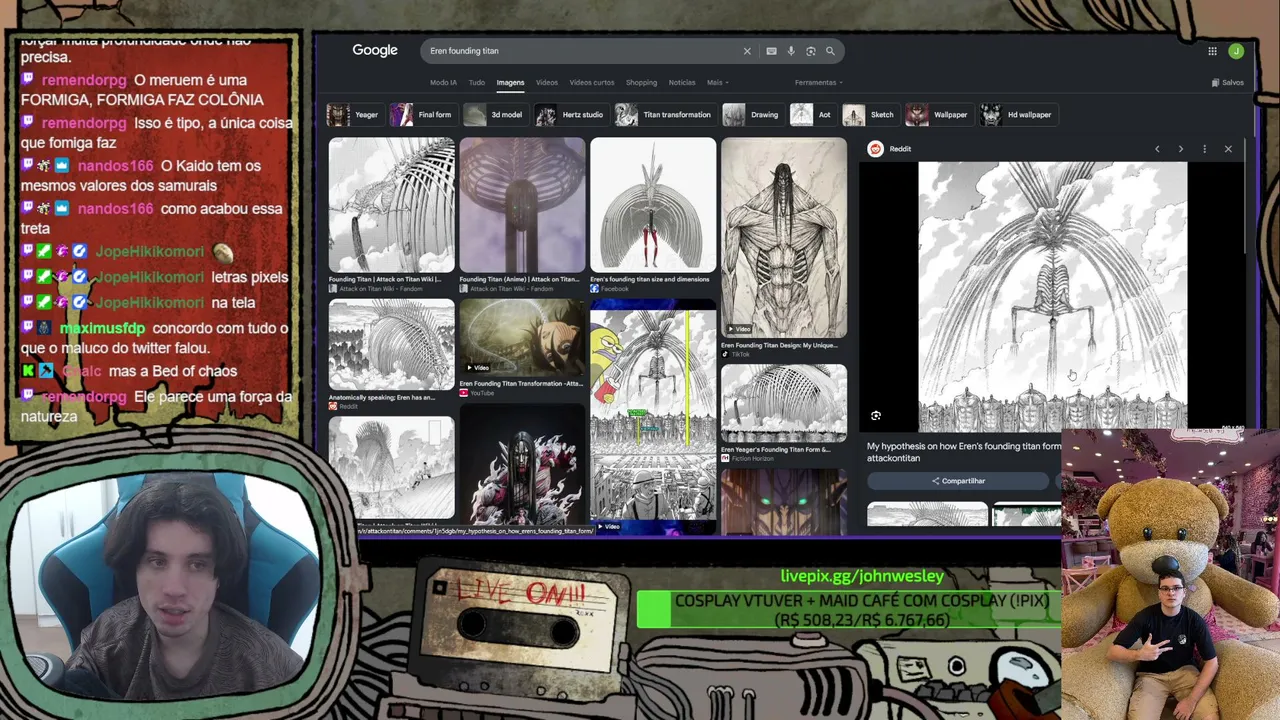Click the Compartilhar share button

958,481
